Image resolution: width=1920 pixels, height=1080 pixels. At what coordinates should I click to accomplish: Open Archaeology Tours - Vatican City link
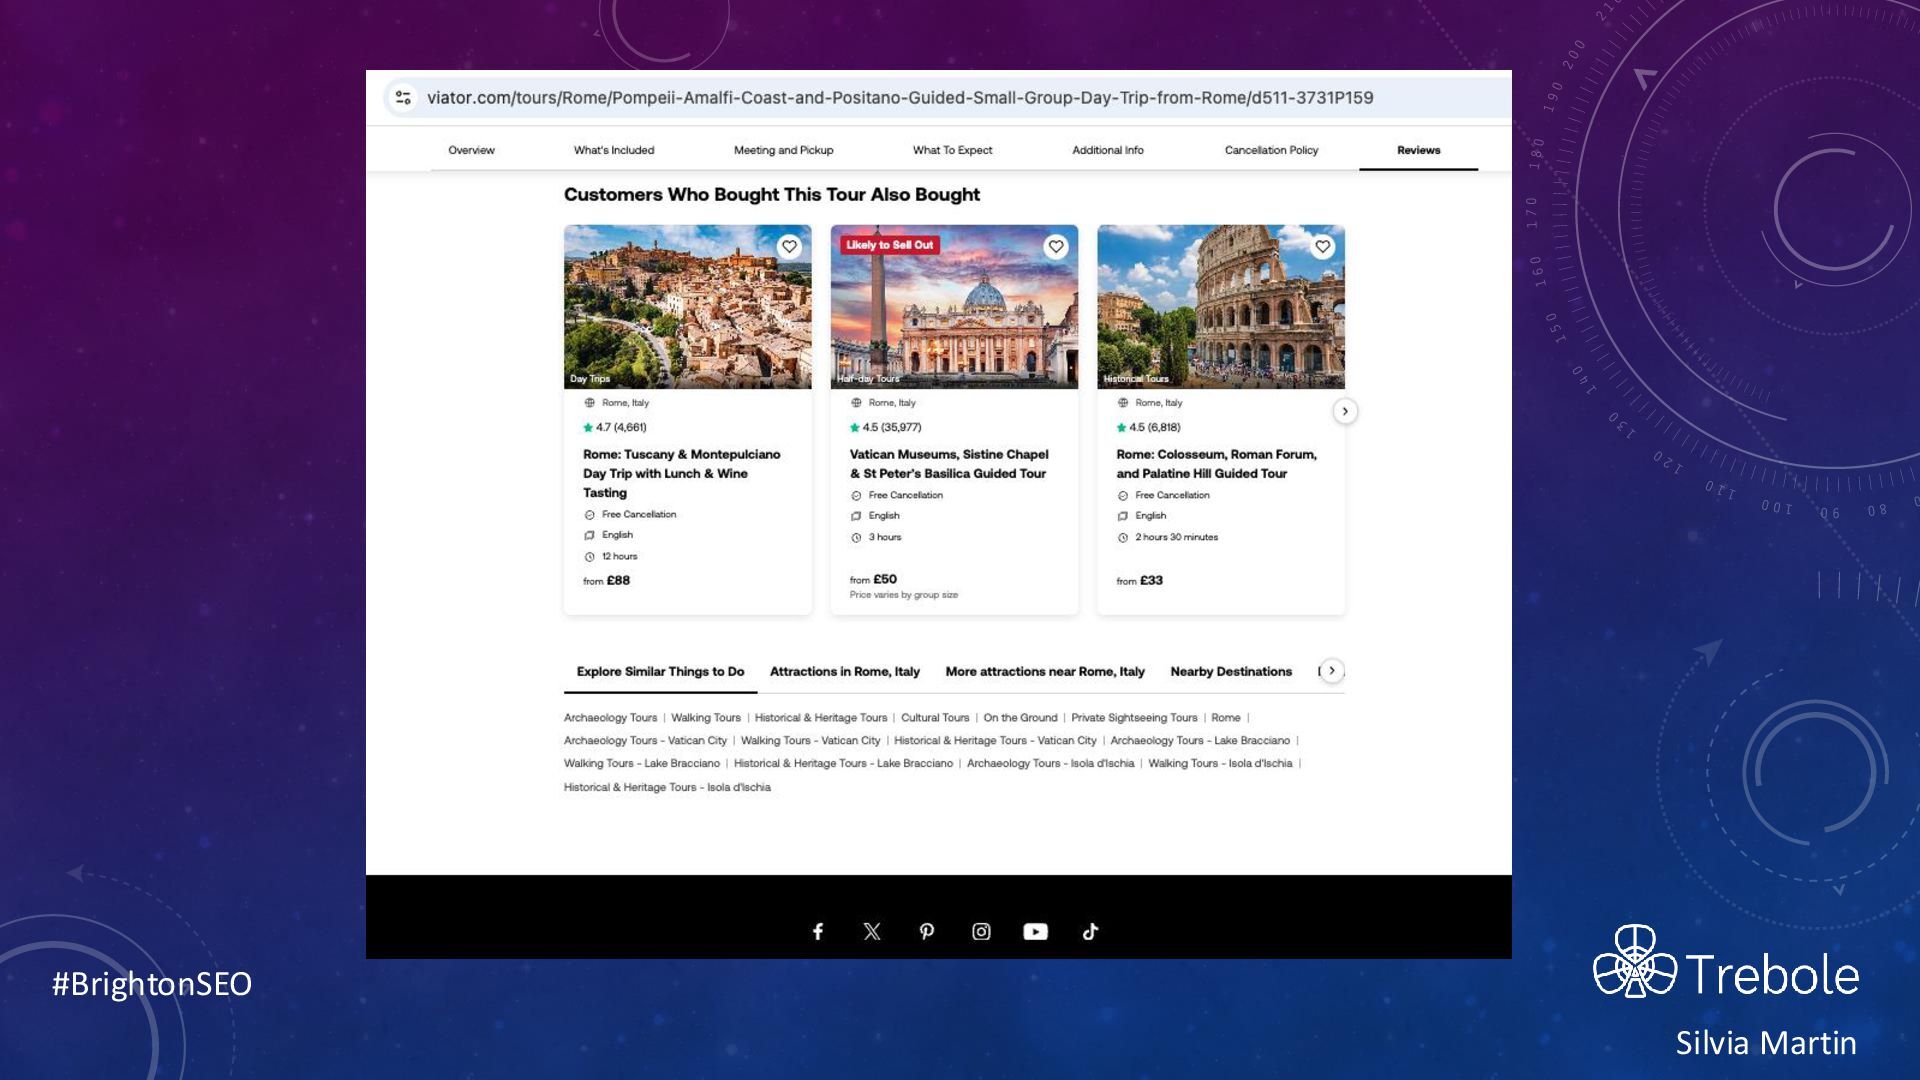pos(645,741)
